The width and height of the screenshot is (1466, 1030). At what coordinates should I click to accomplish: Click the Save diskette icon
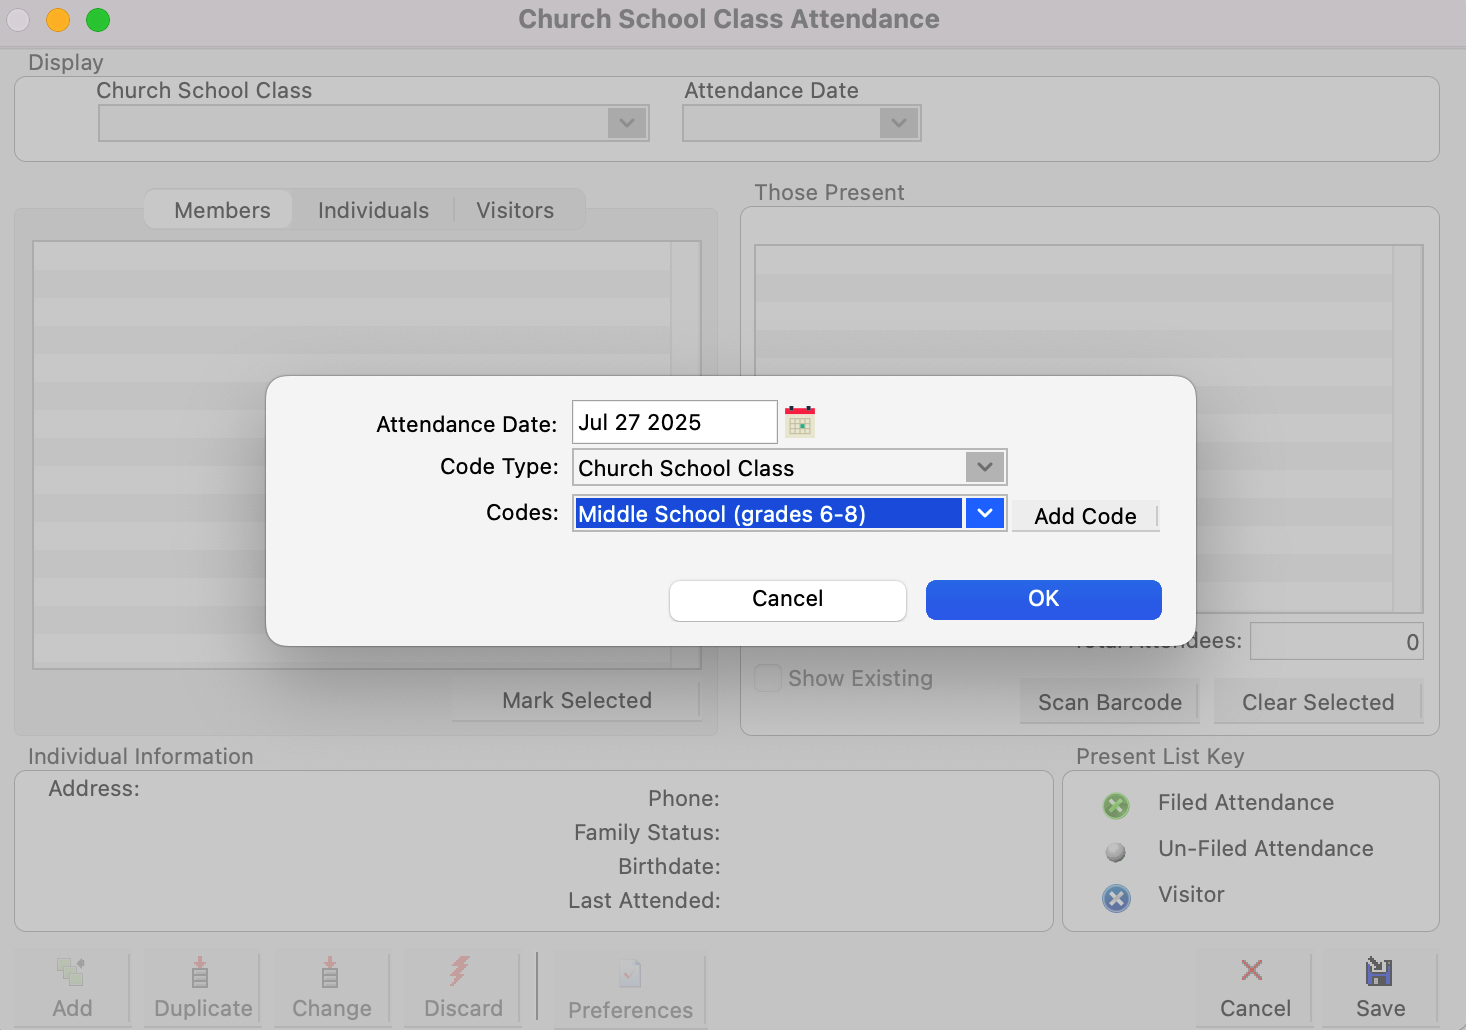[1378, 971]
